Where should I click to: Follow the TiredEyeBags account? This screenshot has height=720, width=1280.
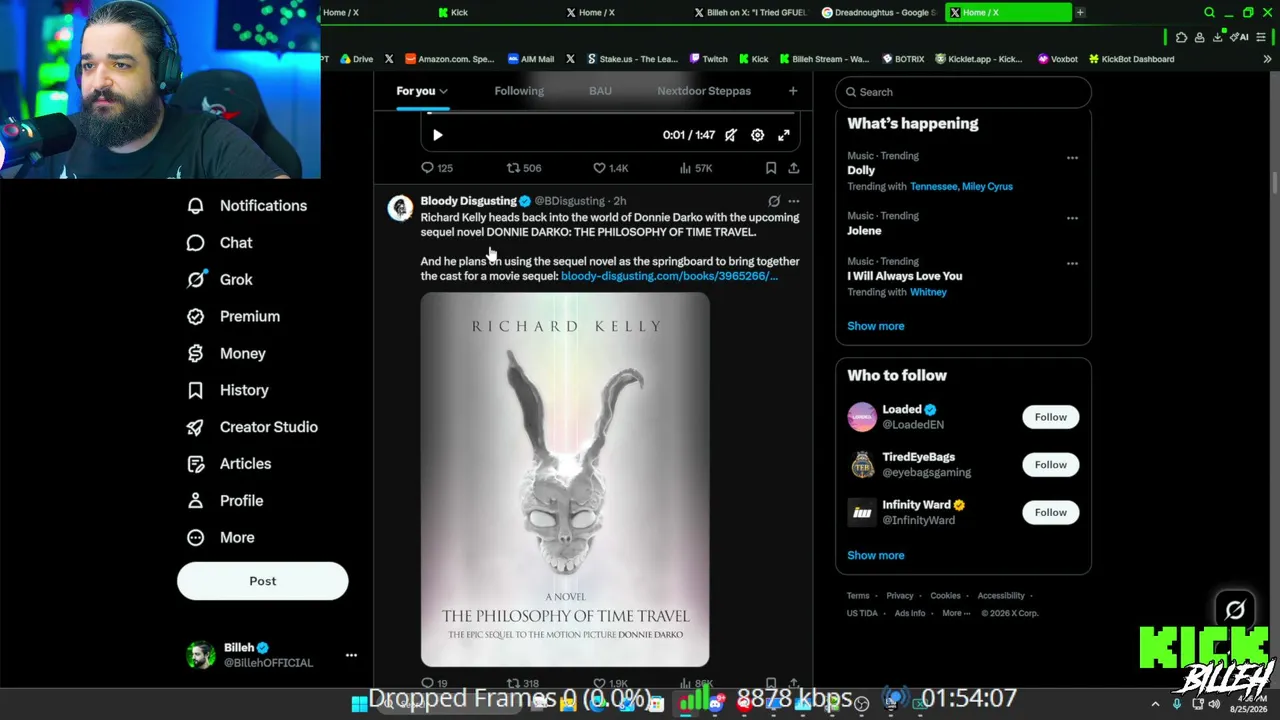click(1050, 465)
